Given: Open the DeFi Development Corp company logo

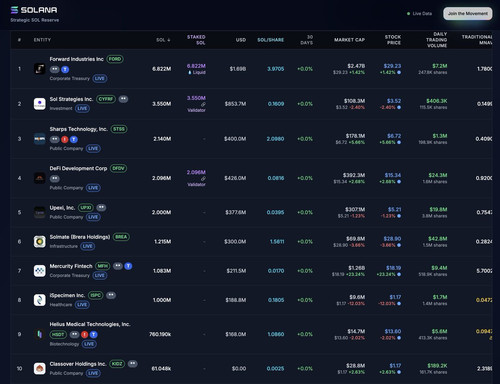Looking at the screenshot, I should coord(40,178).
